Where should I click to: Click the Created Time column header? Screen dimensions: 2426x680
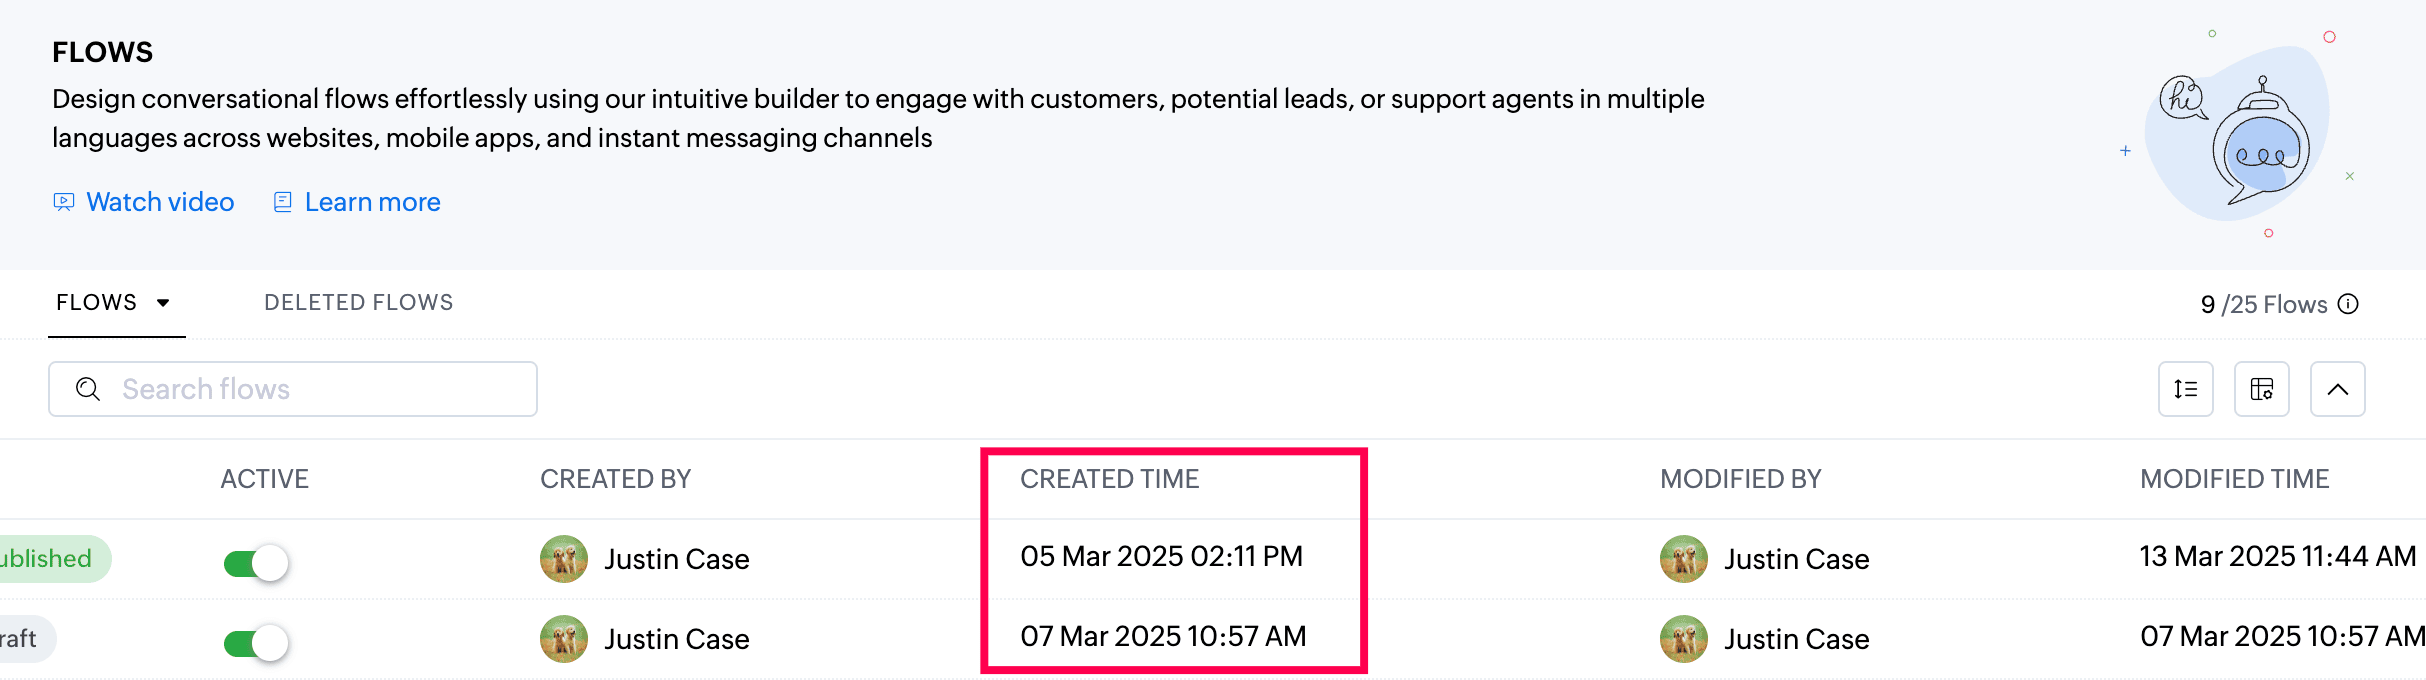point(1109,479)
